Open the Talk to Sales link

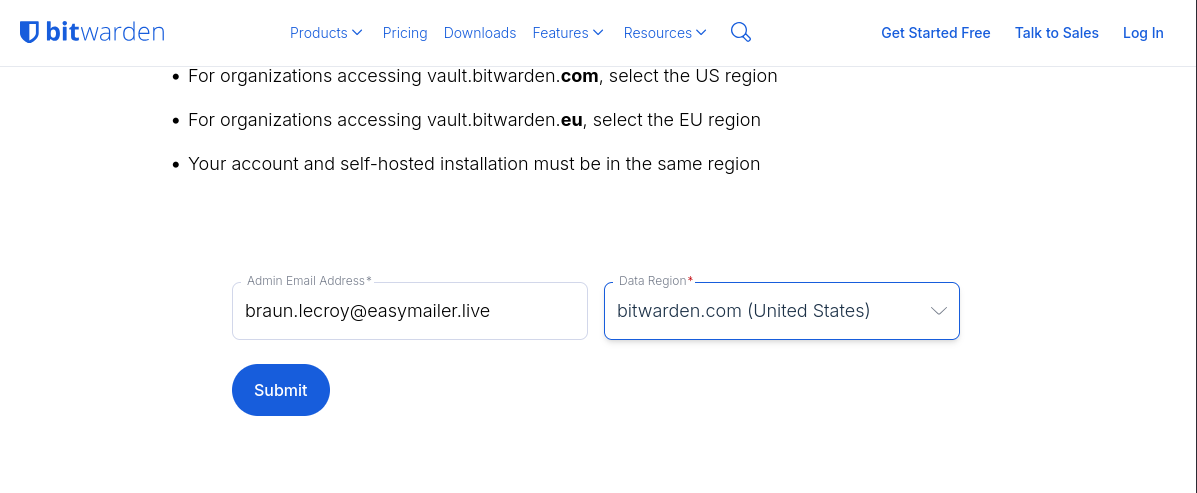click(x=1056, y=33)
